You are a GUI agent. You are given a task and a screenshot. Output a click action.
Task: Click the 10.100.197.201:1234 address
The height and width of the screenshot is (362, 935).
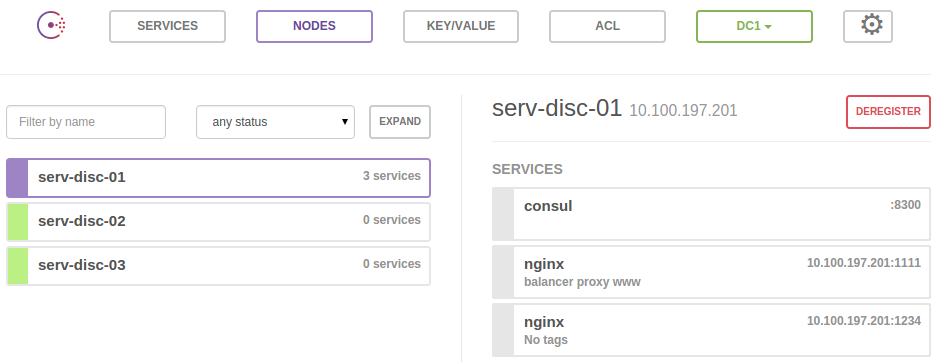(x=864, y=321)
